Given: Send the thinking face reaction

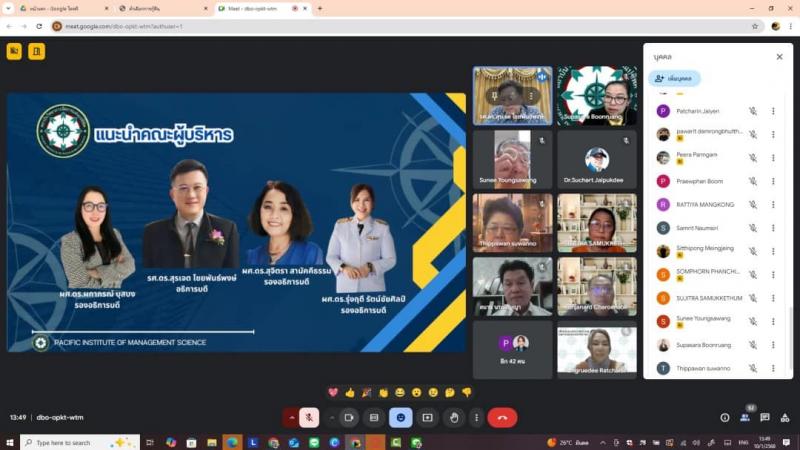Looking at the screenshot, I should pos(449,392).
